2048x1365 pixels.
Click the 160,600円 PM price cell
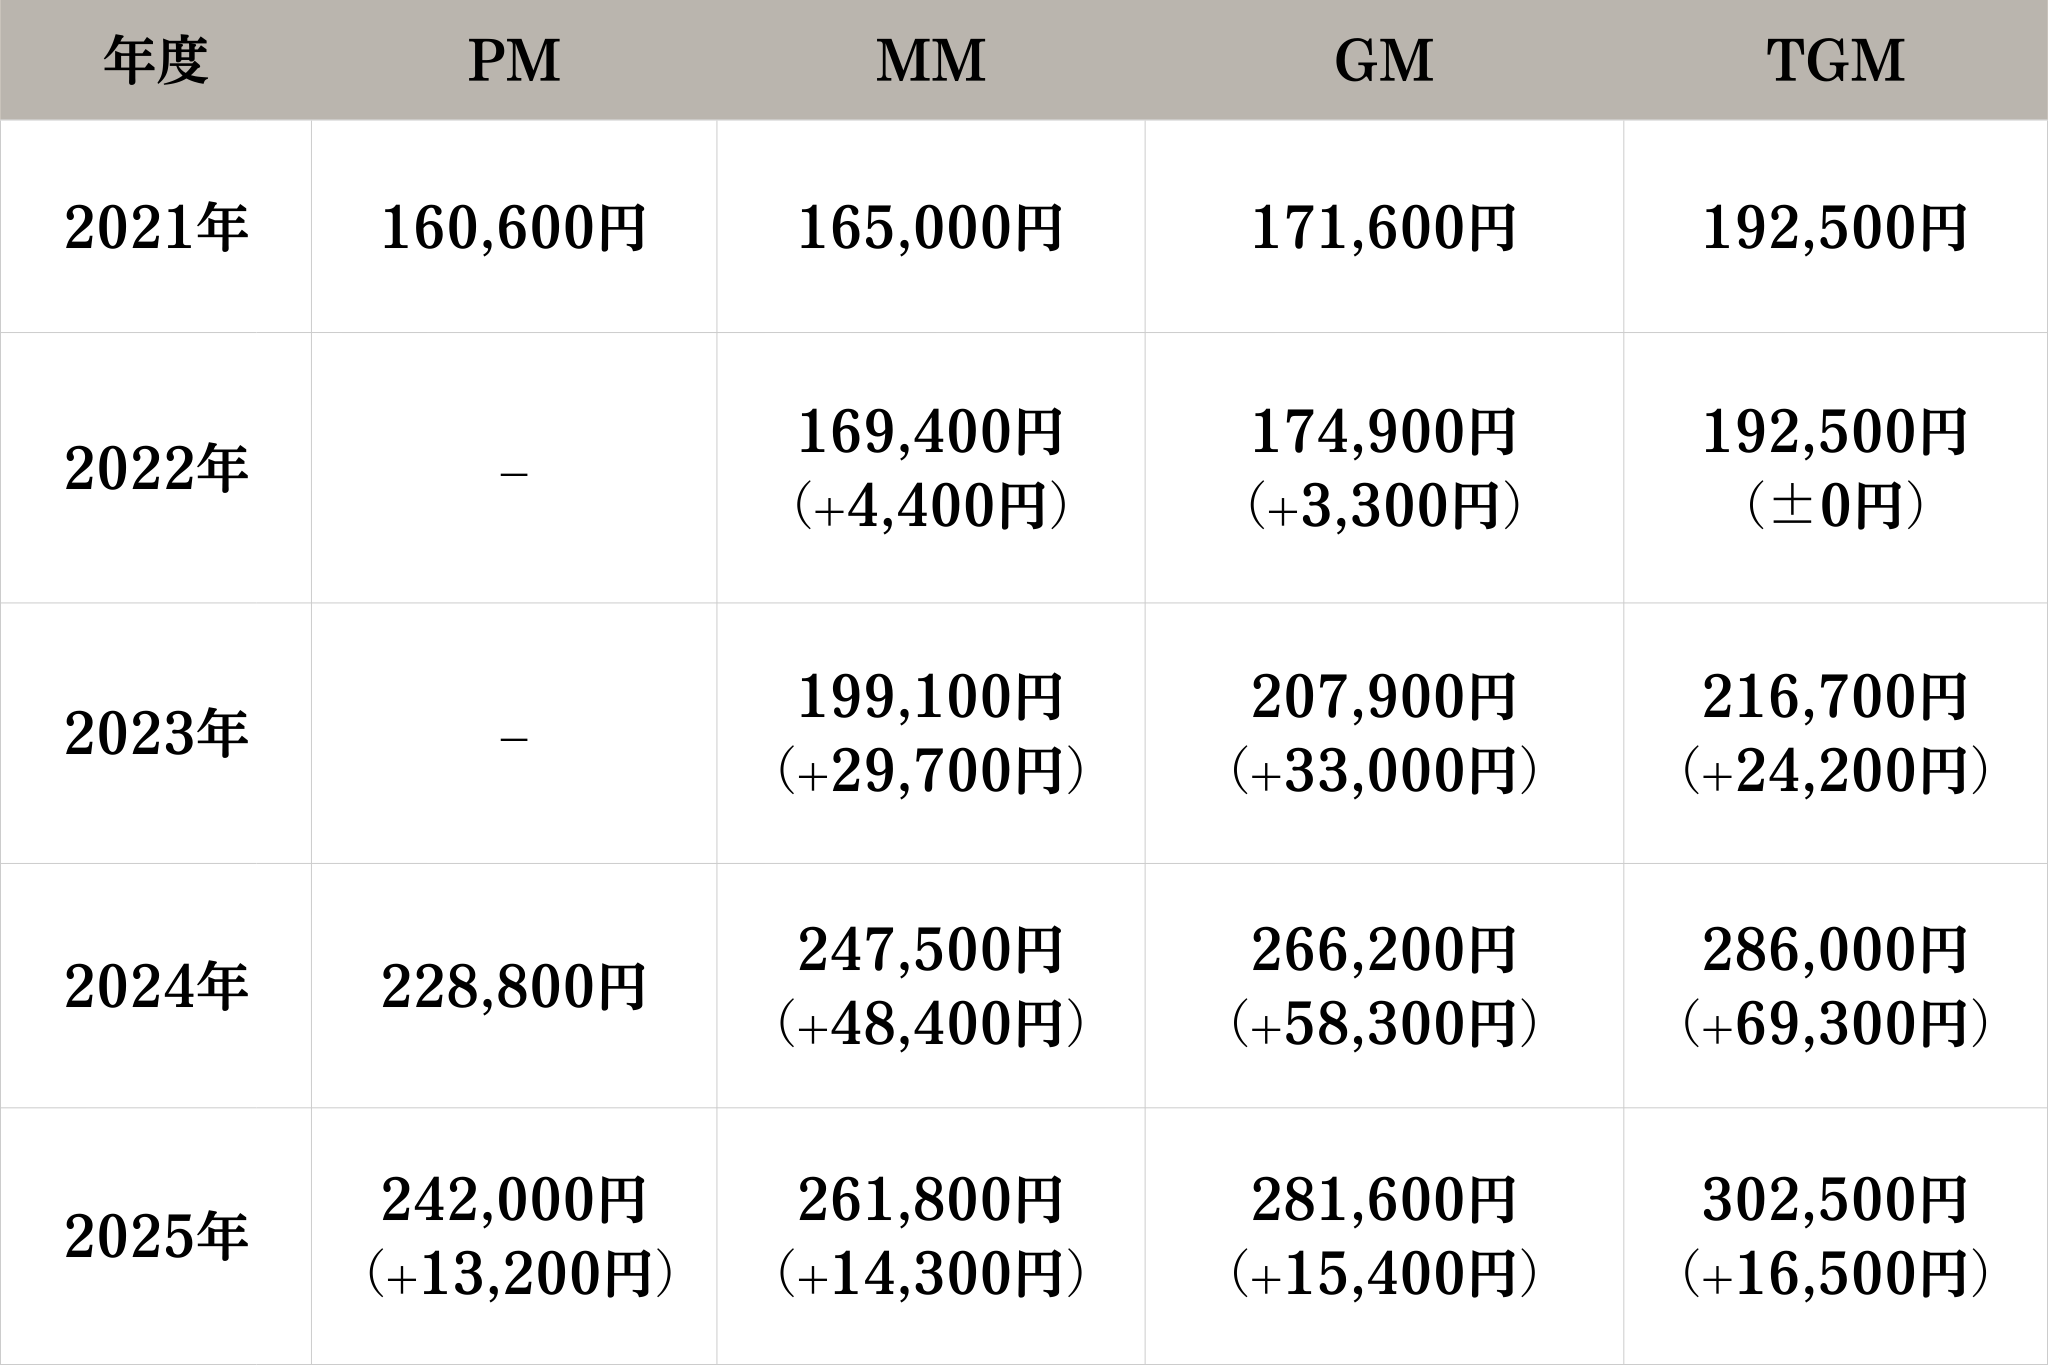pyautogui.click(x=513, y=228)
